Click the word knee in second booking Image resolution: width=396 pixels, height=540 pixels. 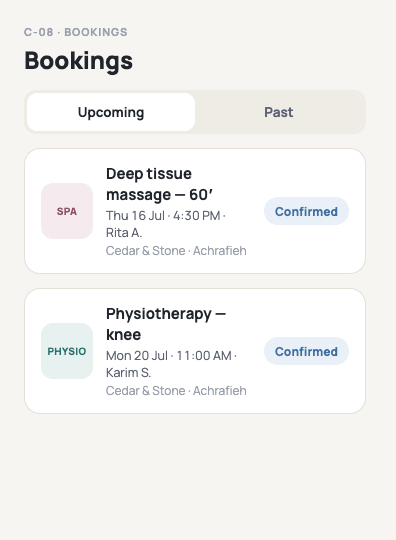point(123,334)
